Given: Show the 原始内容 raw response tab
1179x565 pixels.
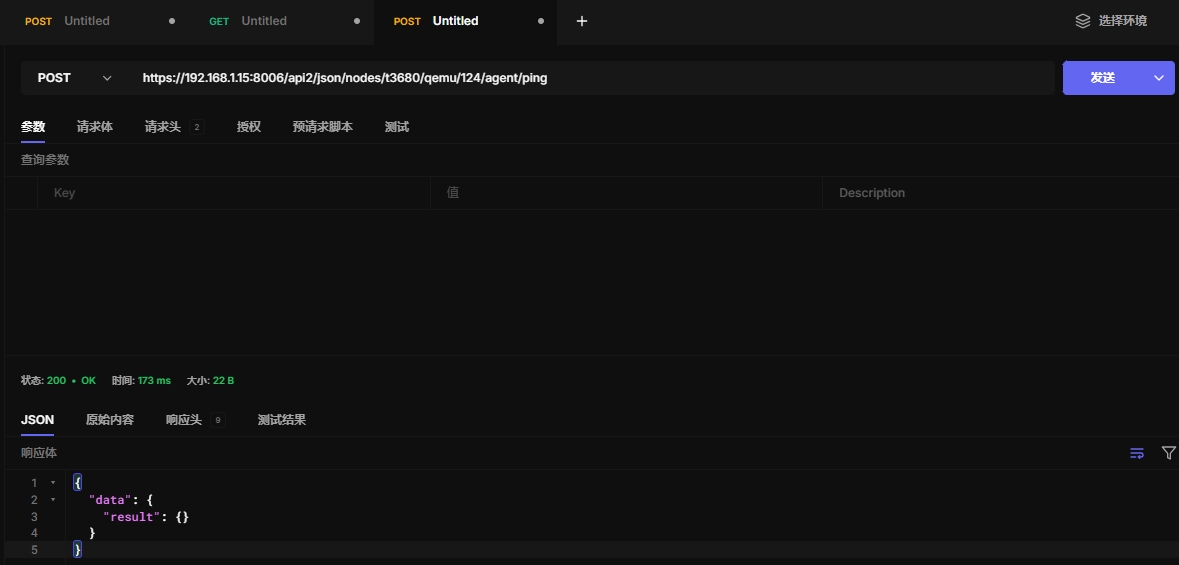Looking at the screenshot, I should point(110,420).
